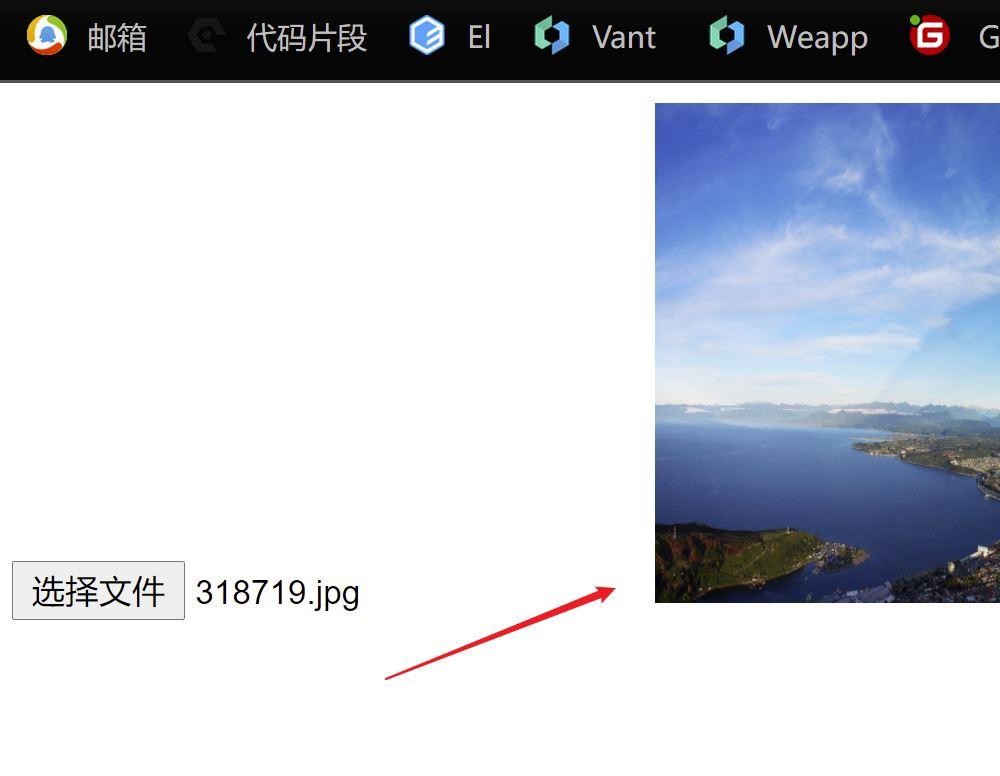
Task: Click the uploaded photo preview image
Action: [827, 353]
